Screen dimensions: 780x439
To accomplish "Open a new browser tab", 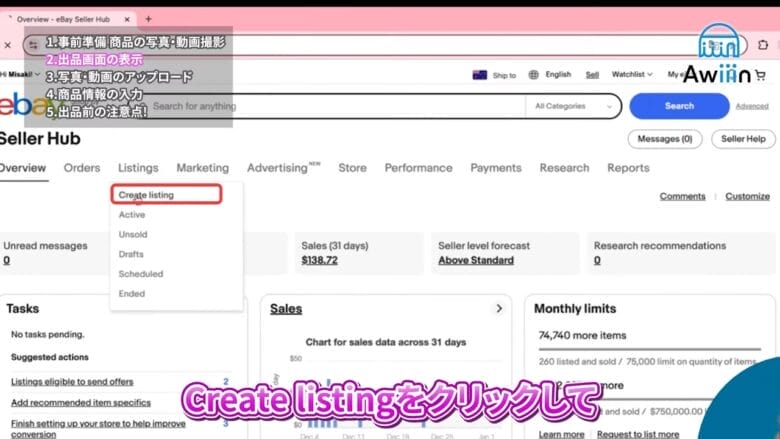I will pyautogui.click(x=148, y=19).
